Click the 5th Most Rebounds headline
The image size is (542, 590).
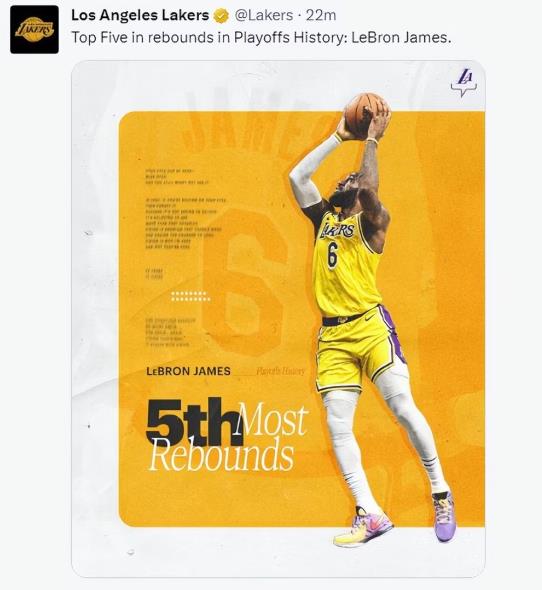pos(227,435)
